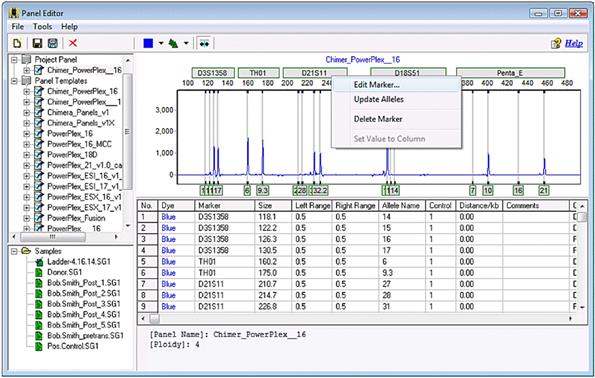Open the Help menu in the menu bar
595x378 pixels.
pyautogui.click(x=69, y=27)
